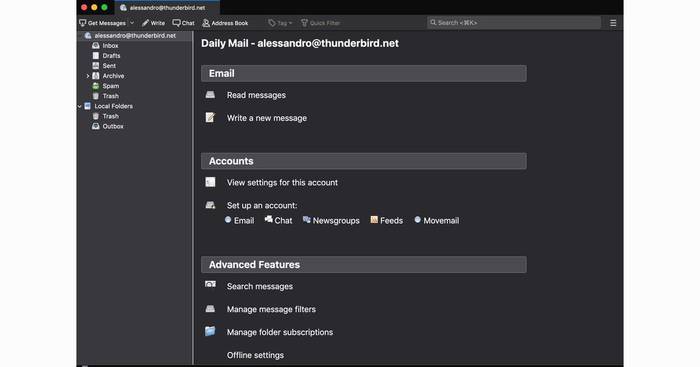This screenshot has height=367, width=700.
Task: Open the Trash folder under Local Folders
Action: point(110,116)
